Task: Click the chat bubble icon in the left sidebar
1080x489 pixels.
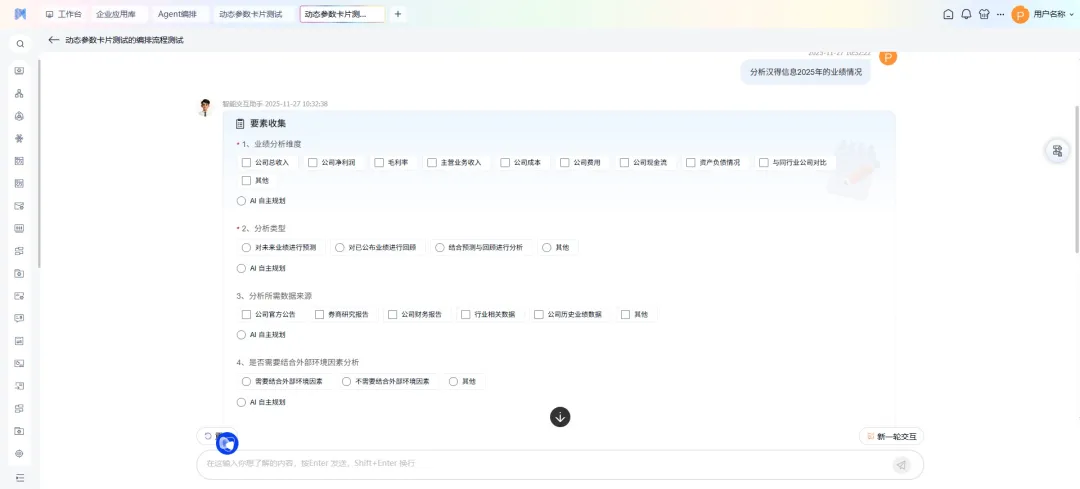Action: 19,318
